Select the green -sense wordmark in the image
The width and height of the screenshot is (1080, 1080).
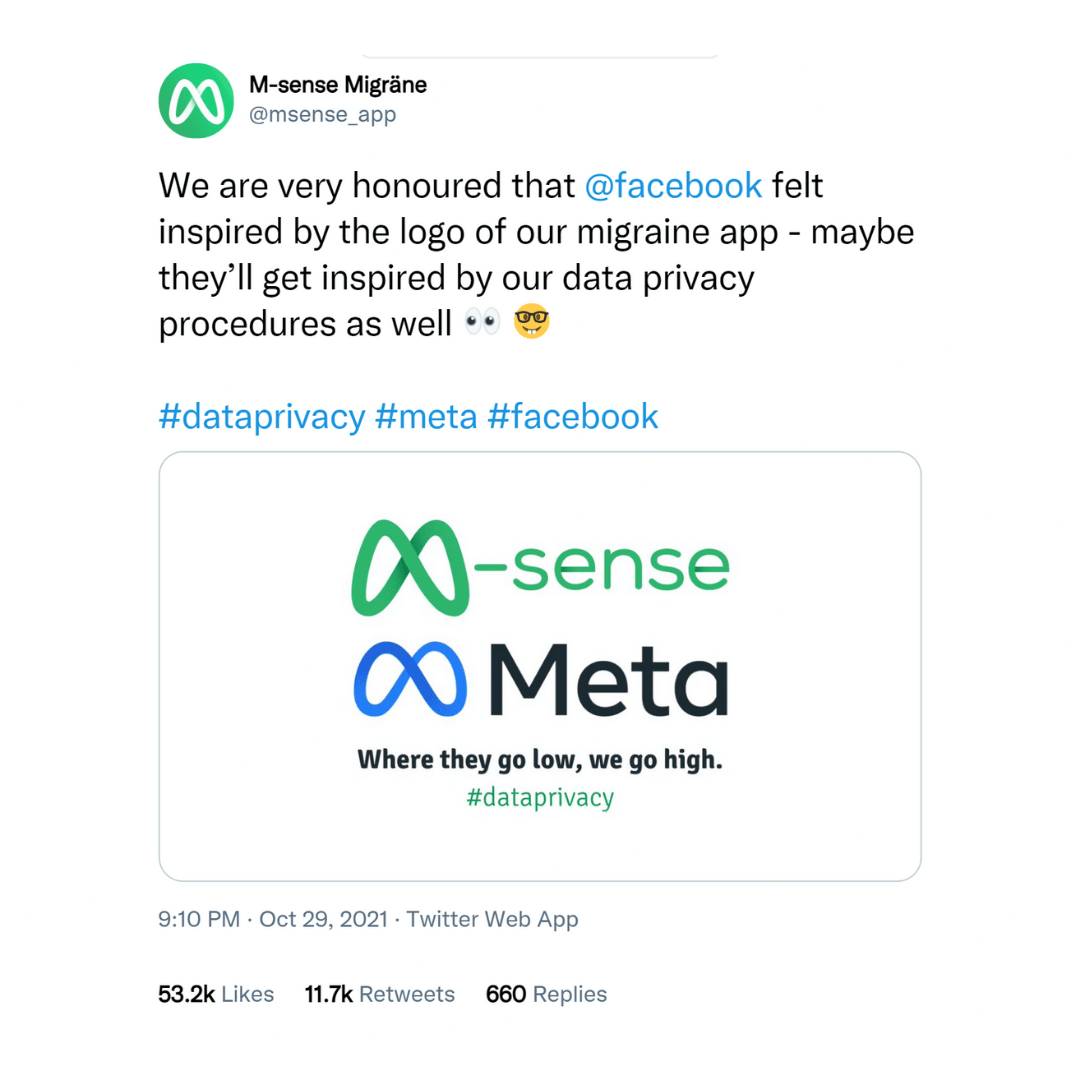click(602, 568)
